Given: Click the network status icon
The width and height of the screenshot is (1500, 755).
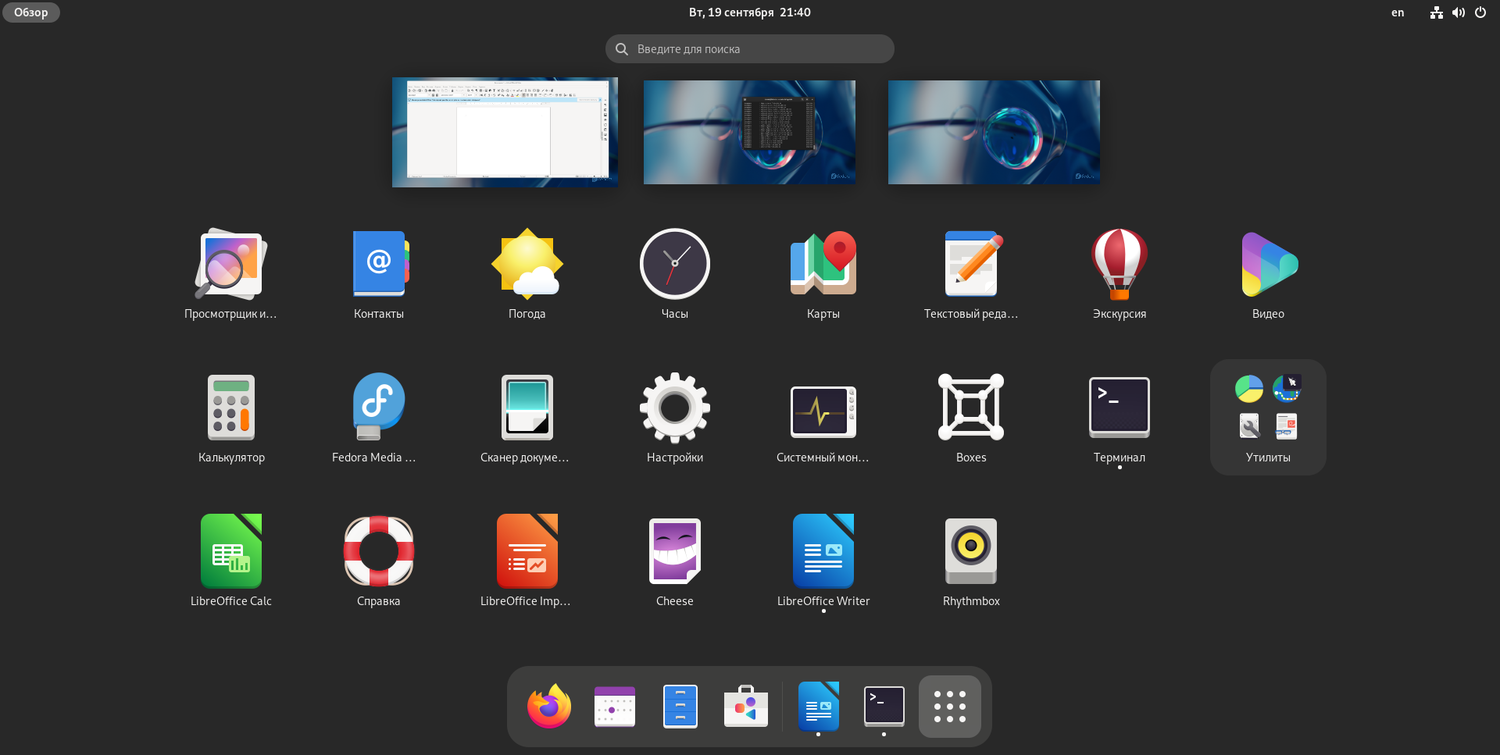Looking at the screenshot, I should pos(1437,13).
